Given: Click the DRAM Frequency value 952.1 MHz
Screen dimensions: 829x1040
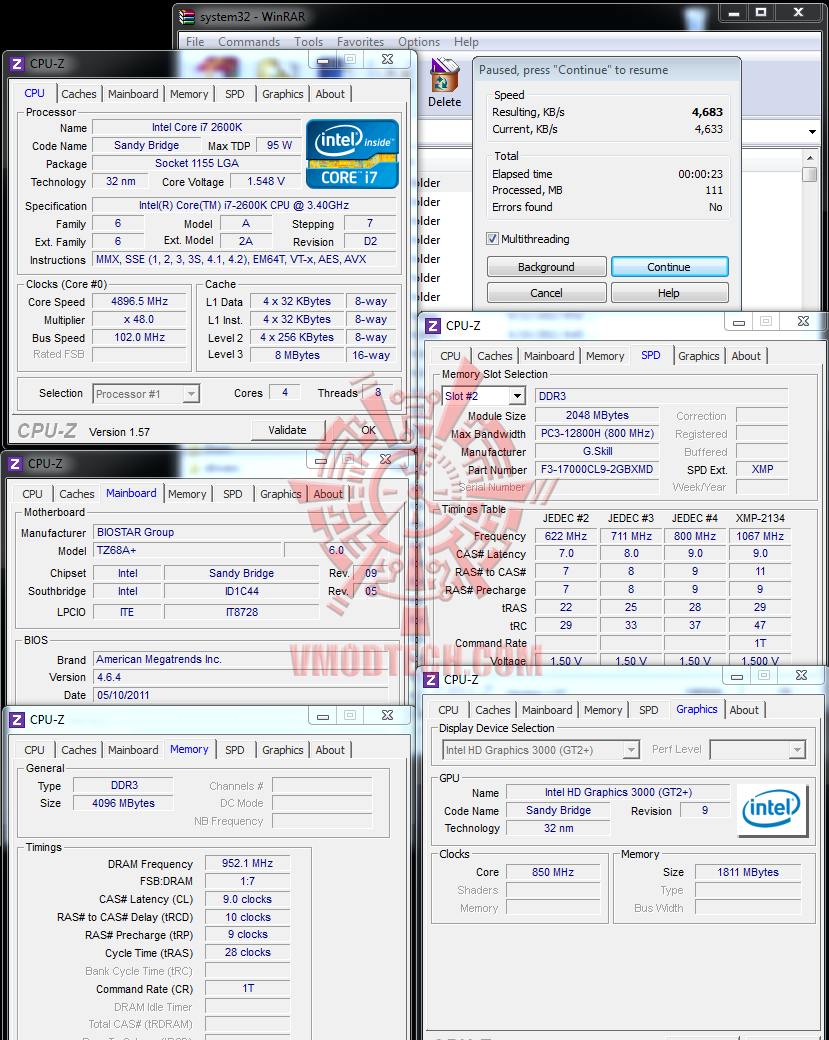Looking at the screenshot, I should (247, 863).
